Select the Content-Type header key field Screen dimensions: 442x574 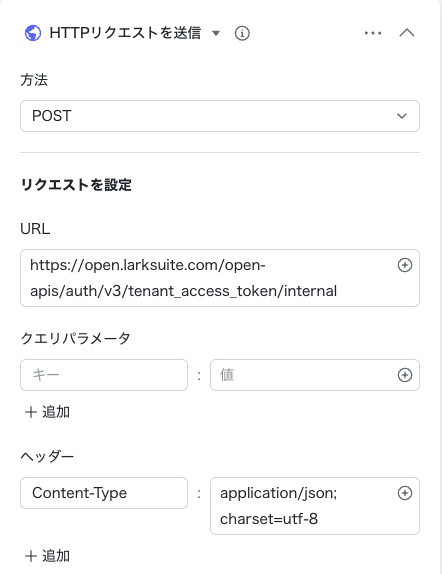click(104, 493)
